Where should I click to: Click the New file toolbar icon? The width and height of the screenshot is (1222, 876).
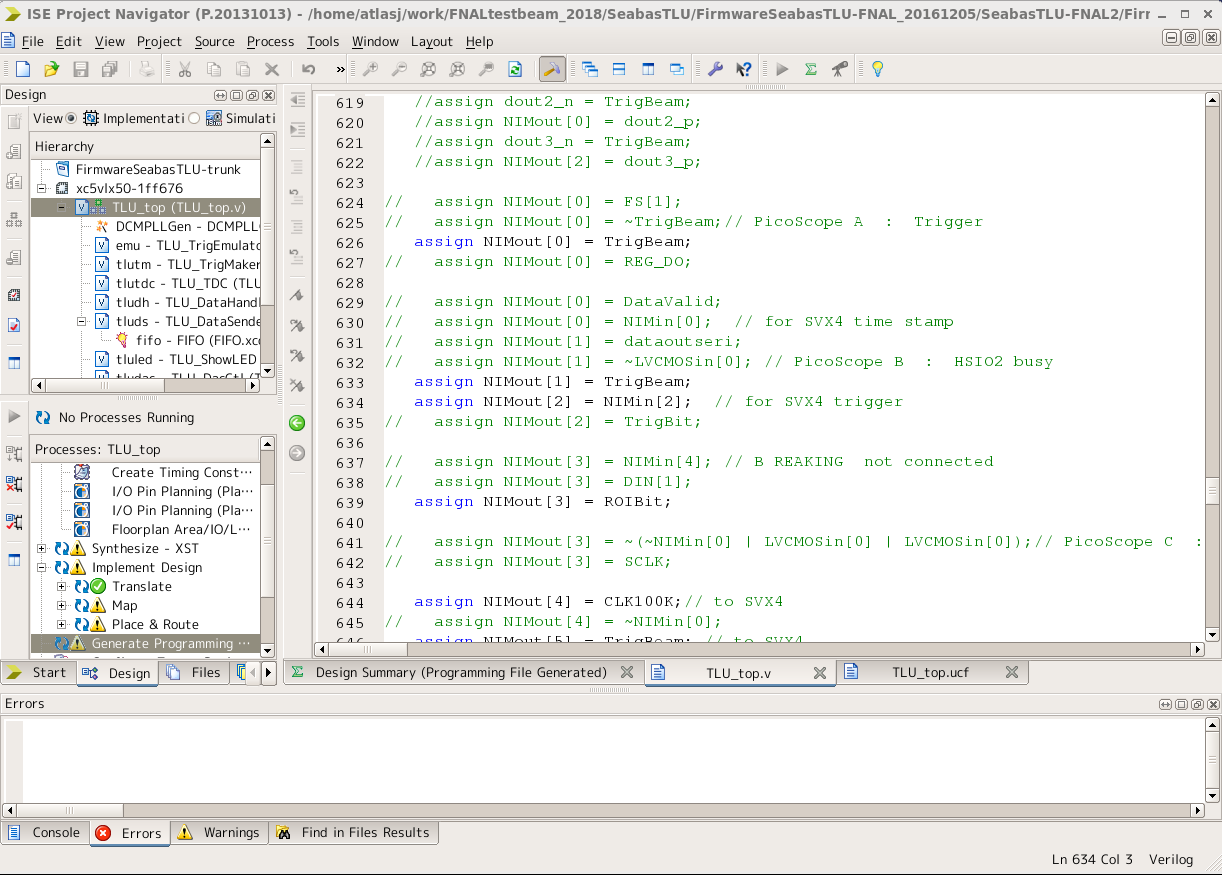pyautogui.click(x=22, y=69)
